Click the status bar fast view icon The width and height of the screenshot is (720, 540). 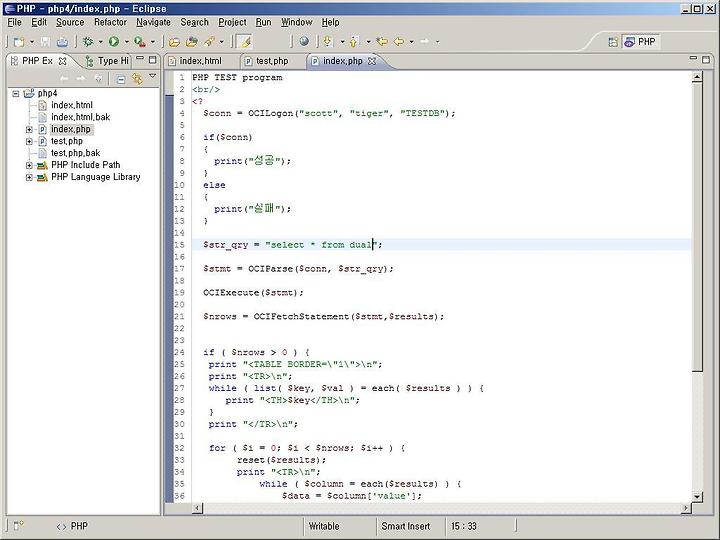(18, 525)
